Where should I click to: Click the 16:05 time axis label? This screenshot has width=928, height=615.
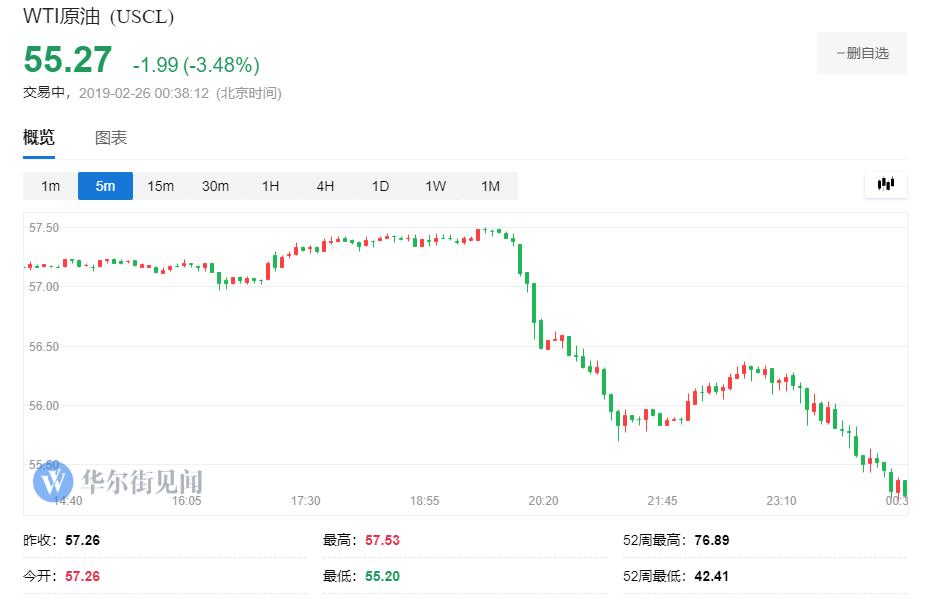tap(186, 501)
